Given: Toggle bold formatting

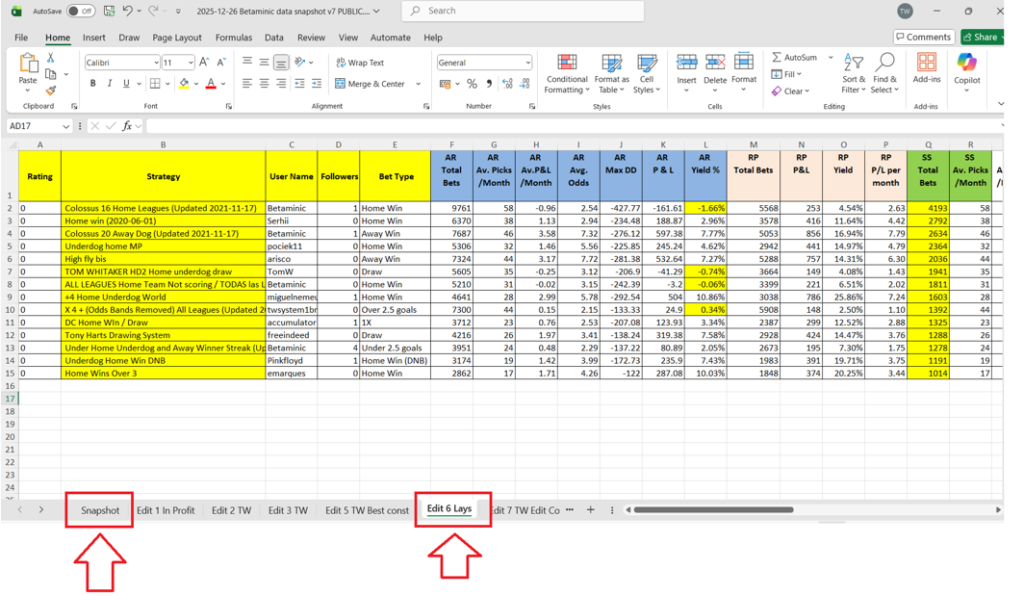Looking at the screenshot, I should click(x=92, y=84).
